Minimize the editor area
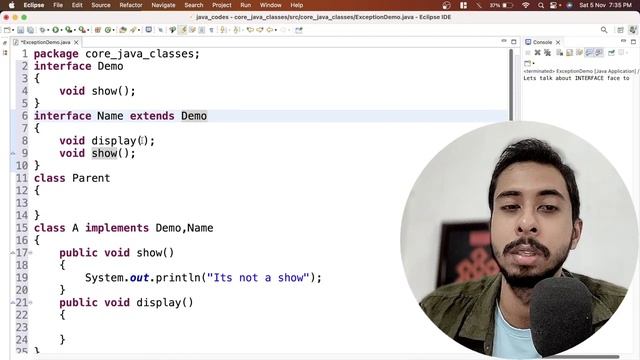Image resolution: width=640 pixels, height=360 pixels. pyautogui.click(x=504, y=41)
